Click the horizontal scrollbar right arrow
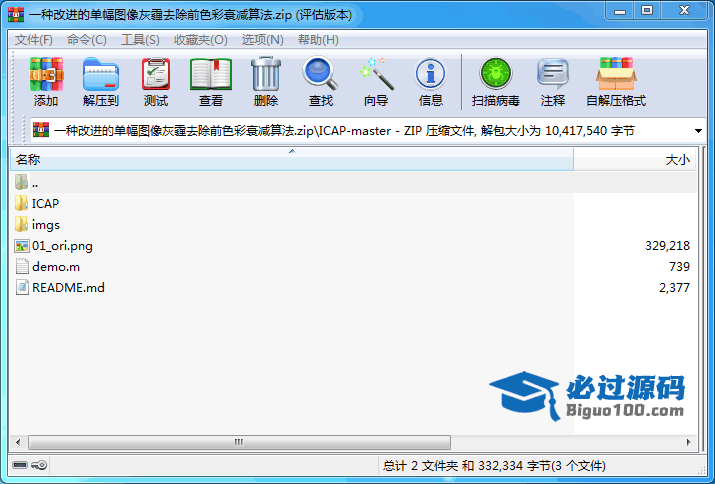The width and height of the screenshot is (715, 484). pyautogui.click(x=689, y=442)
